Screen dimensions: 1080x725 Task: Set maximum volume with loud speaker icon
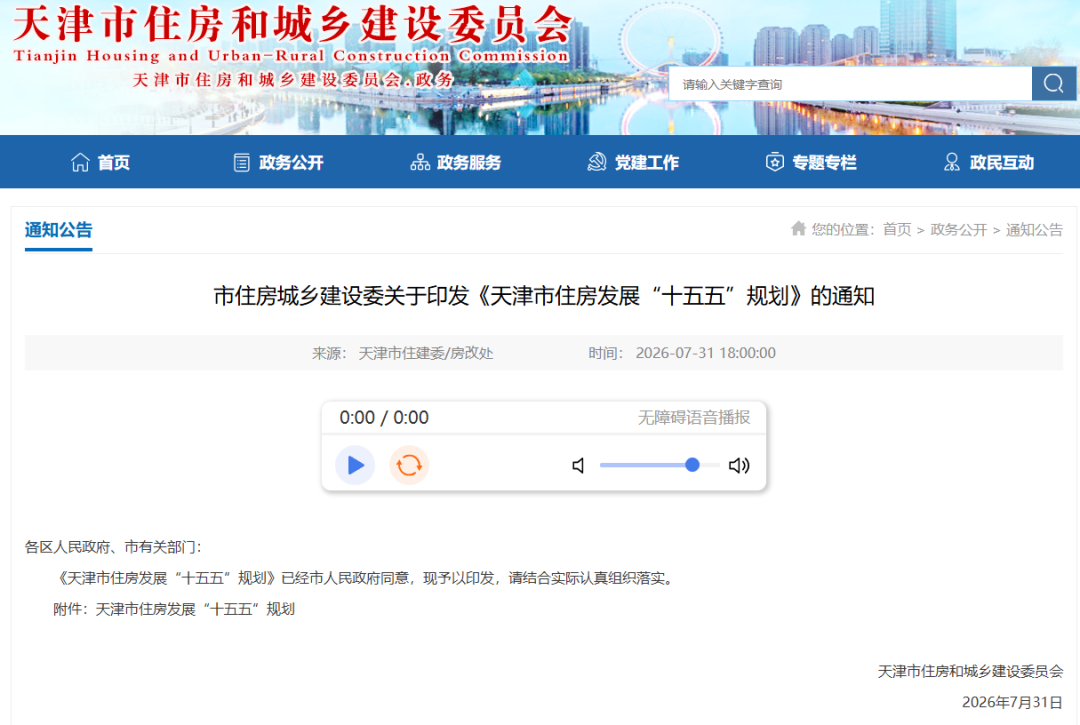click(x=739, y=466)
